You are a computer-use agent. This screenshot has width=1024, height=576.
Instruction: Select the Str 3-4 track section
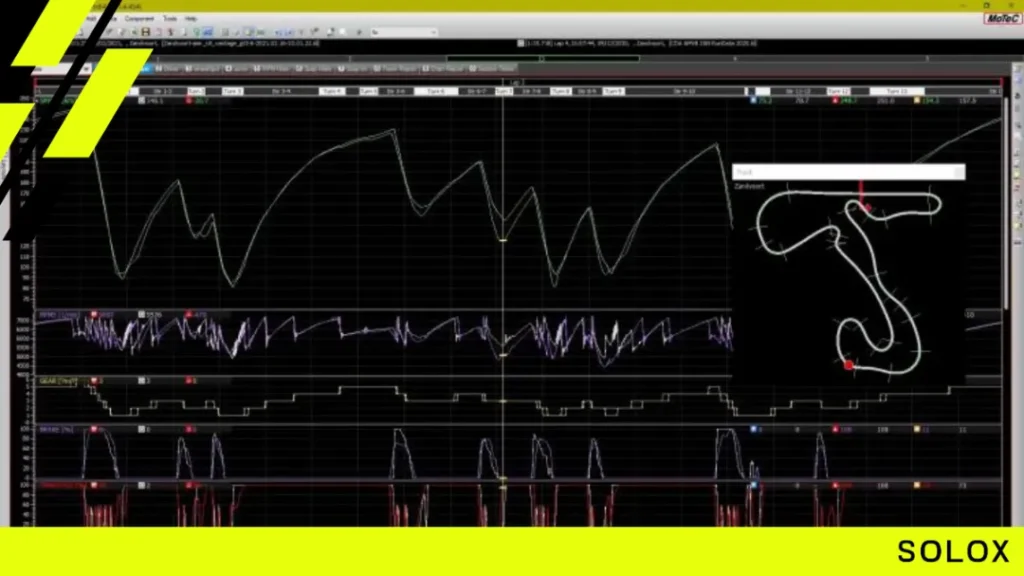coord(281,91)
